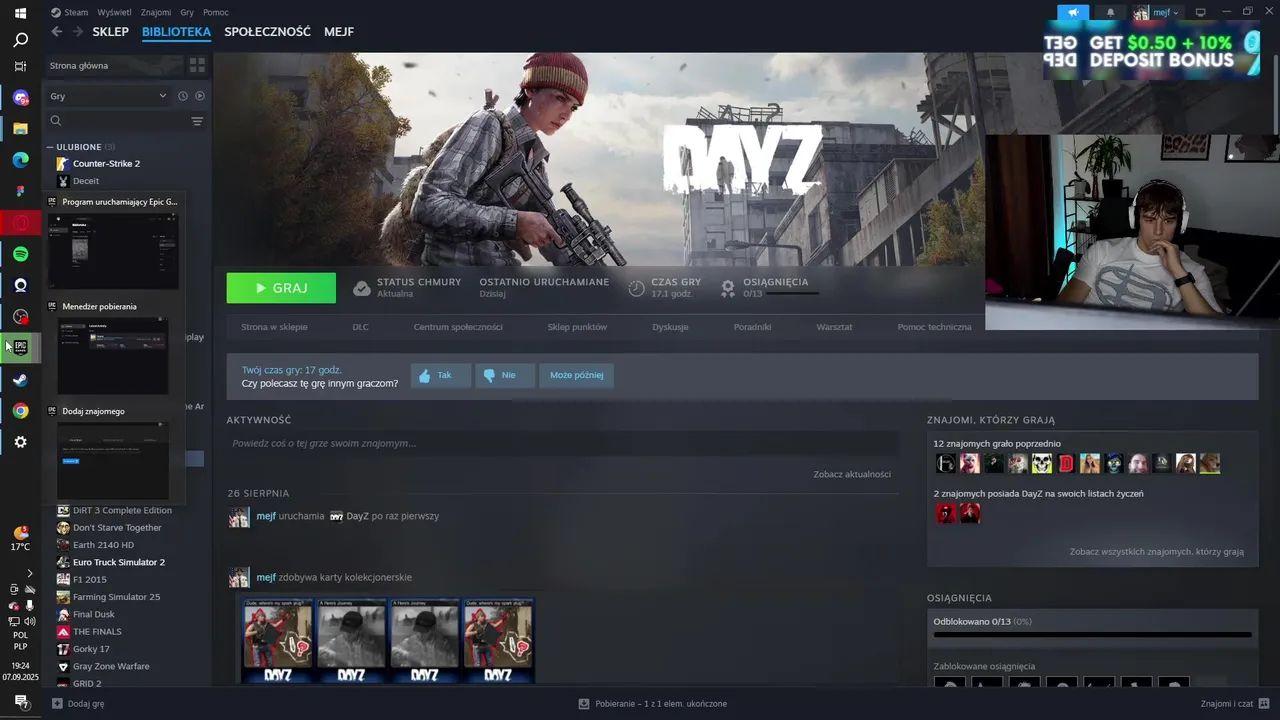This screenshot has width=1280, height=720.
Task: Show only ready-to-play games icon
Action: click(200, 96)
